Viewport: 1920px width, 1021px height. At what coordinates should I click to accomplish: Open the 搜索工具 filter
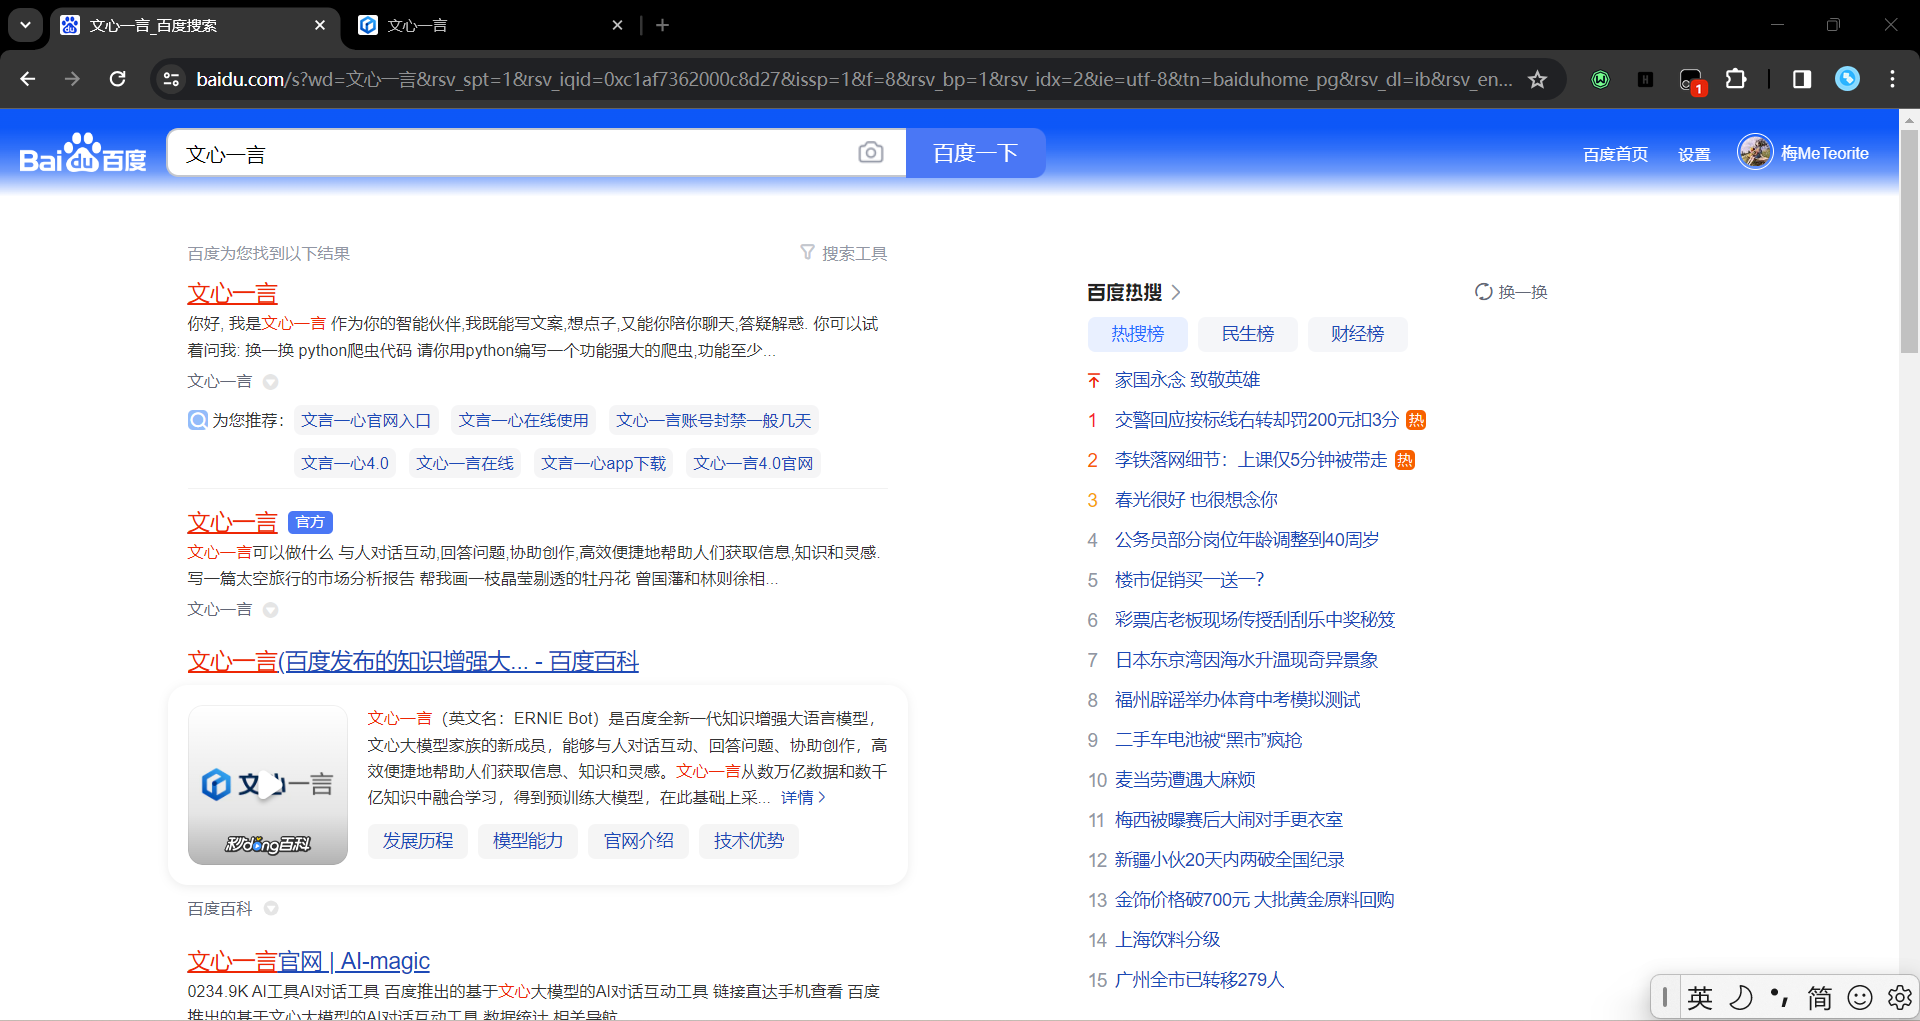tap(844, 253)
